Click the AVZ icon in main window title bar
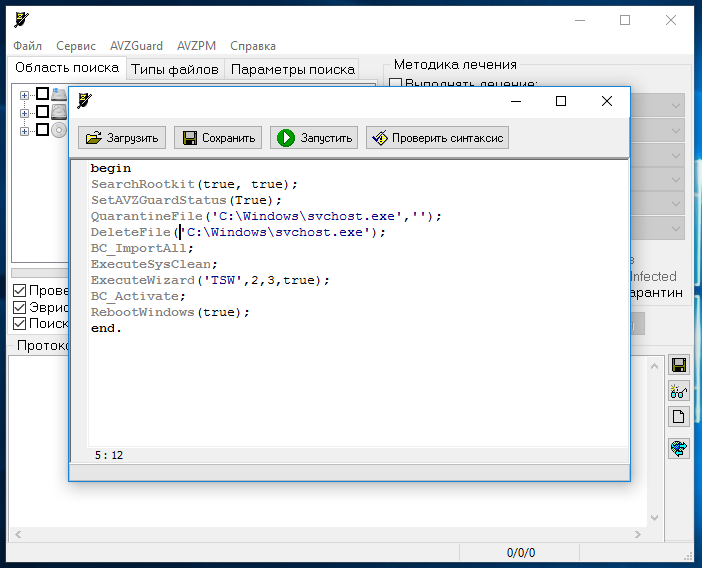702x568 pixels. (x=21, y=20)
